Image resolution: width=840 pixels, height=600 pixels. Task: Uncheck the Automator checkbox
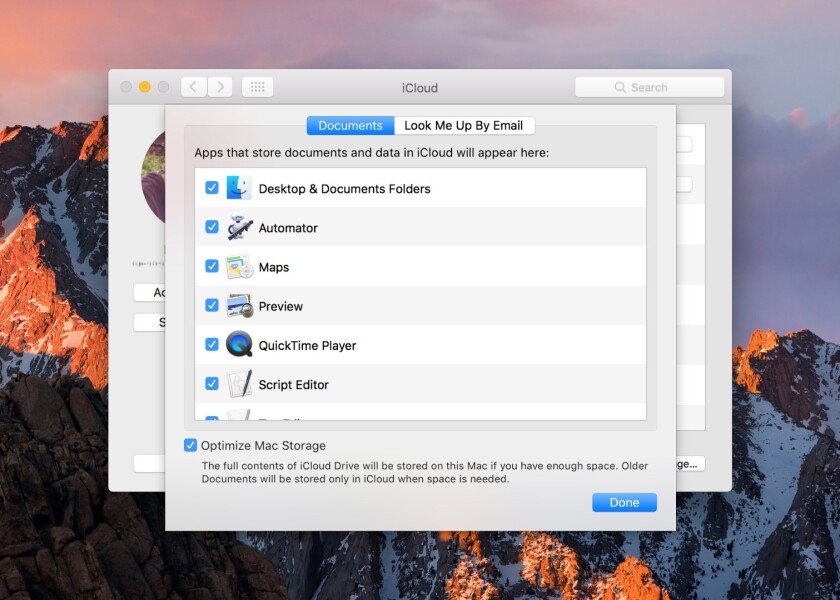(212, 227)
